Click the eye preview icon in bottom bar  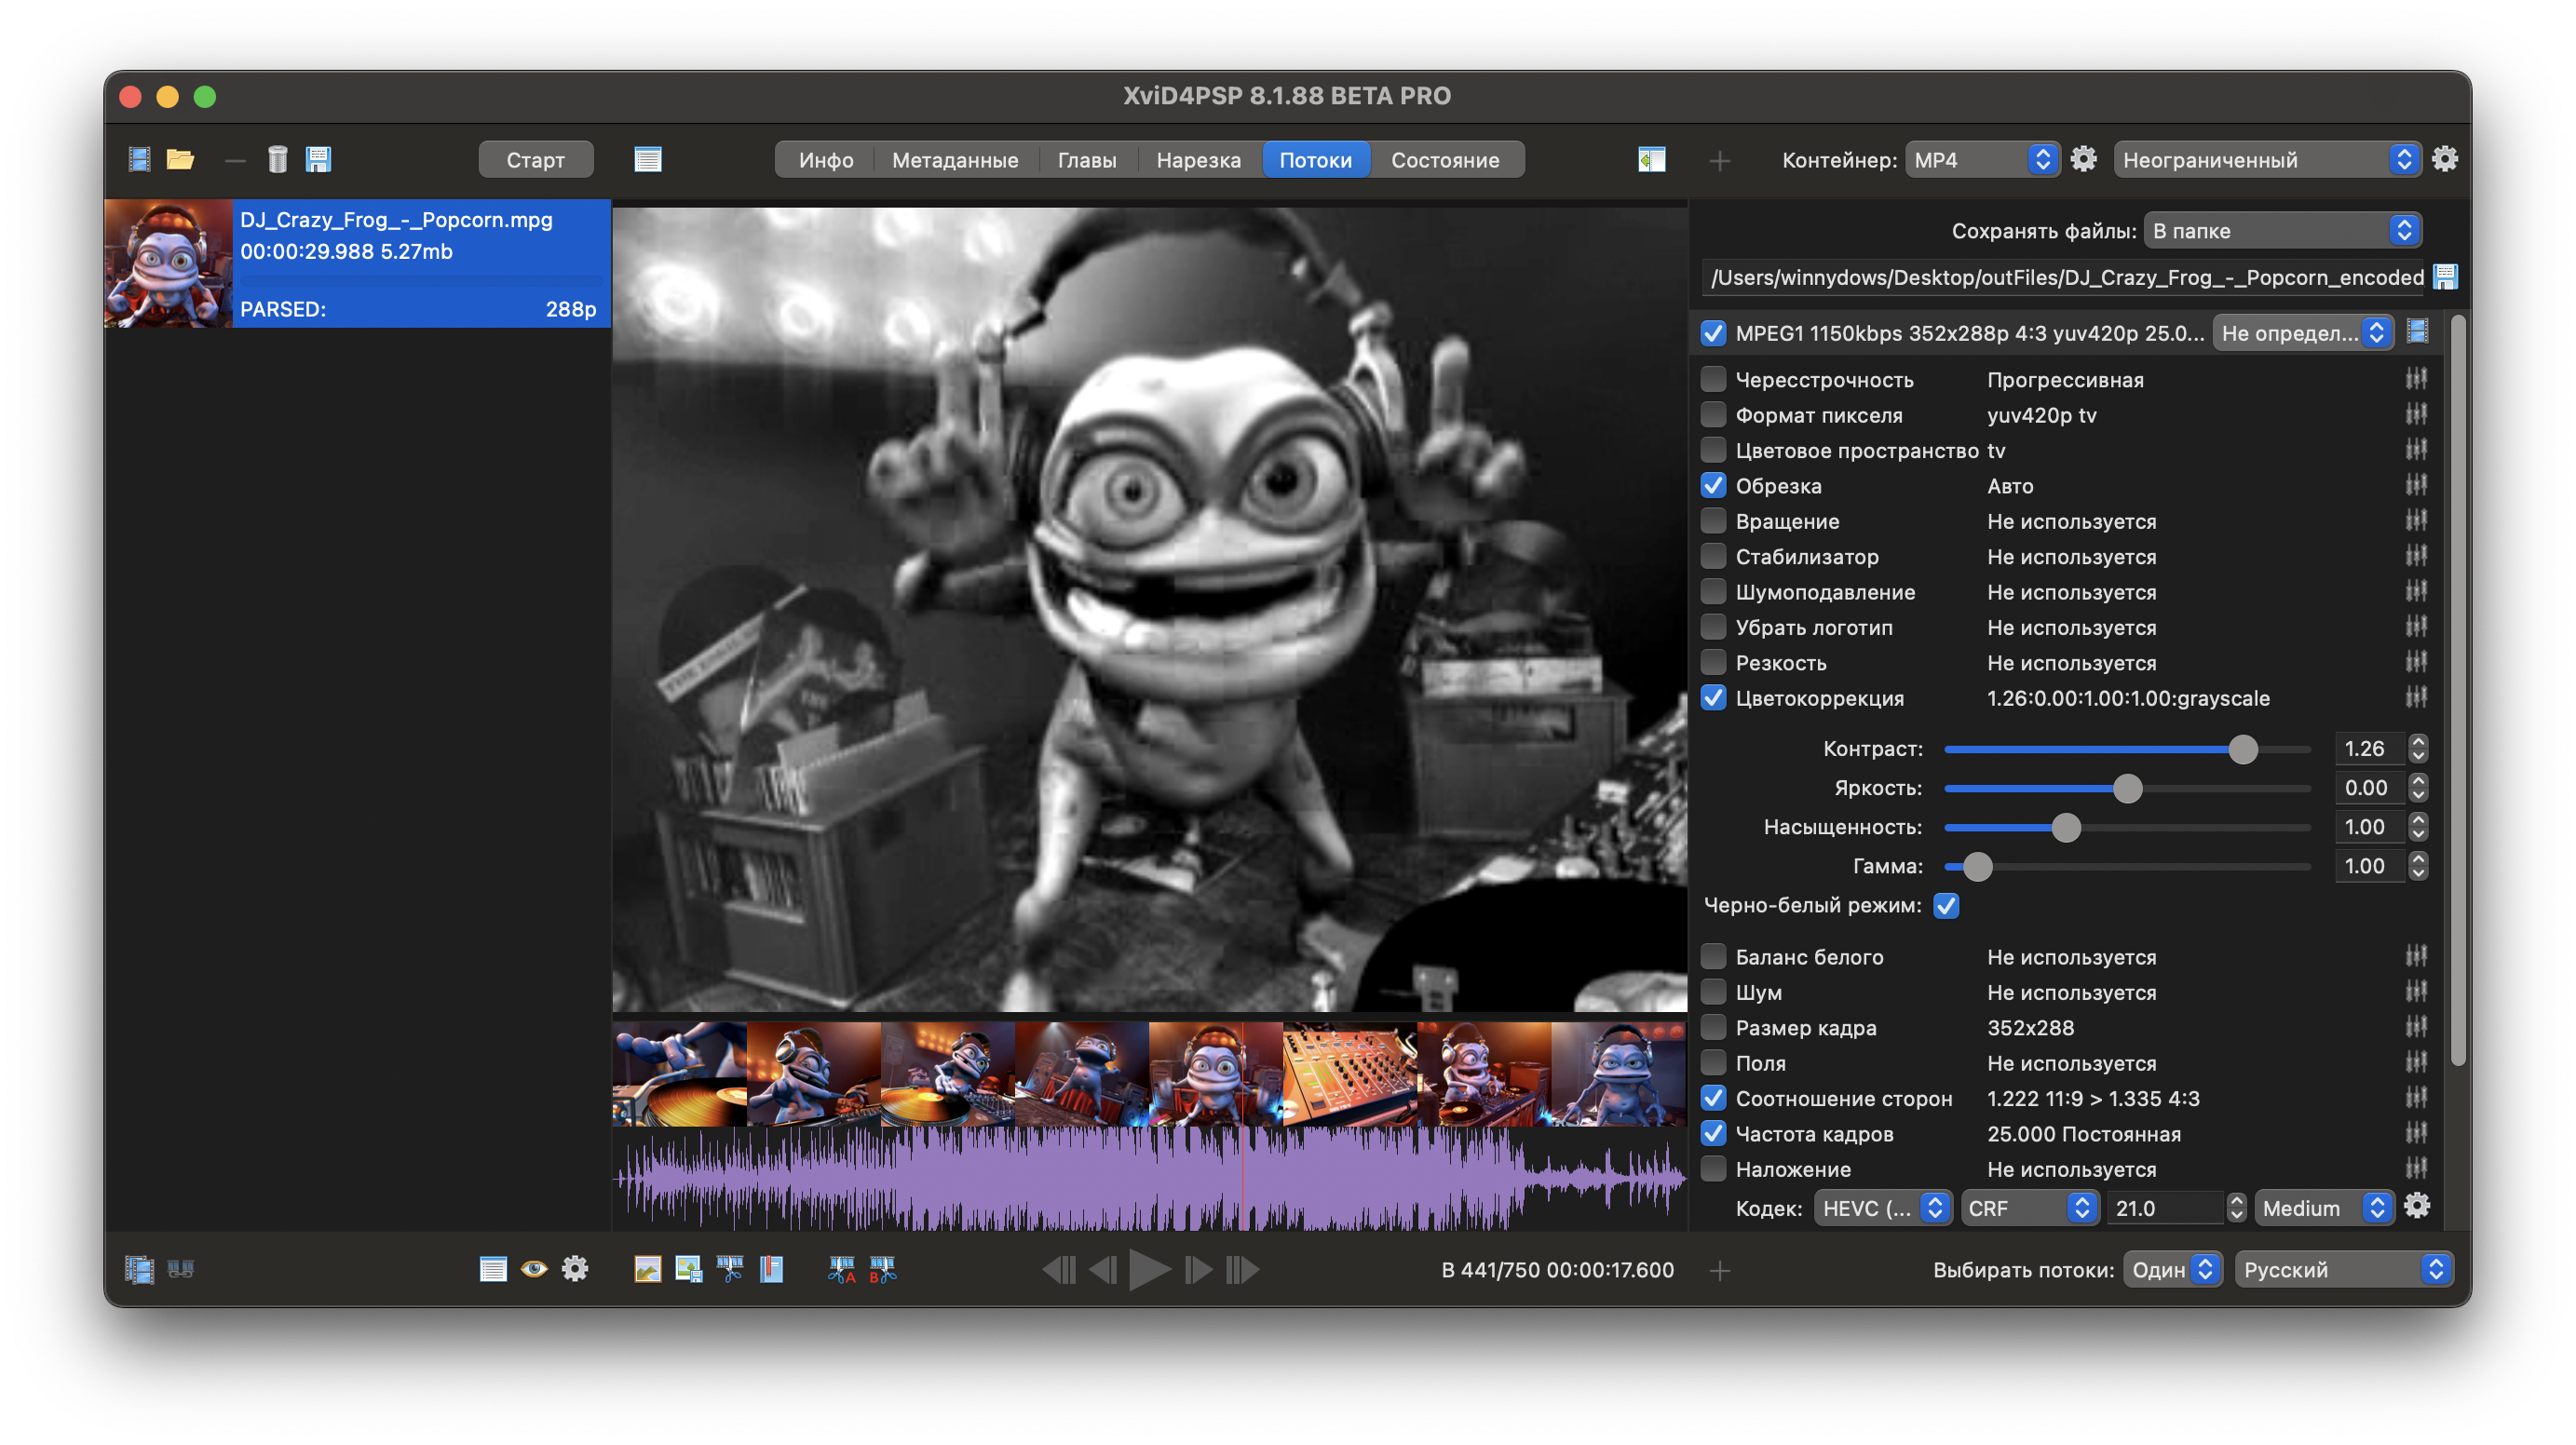tap(534, 1269)
